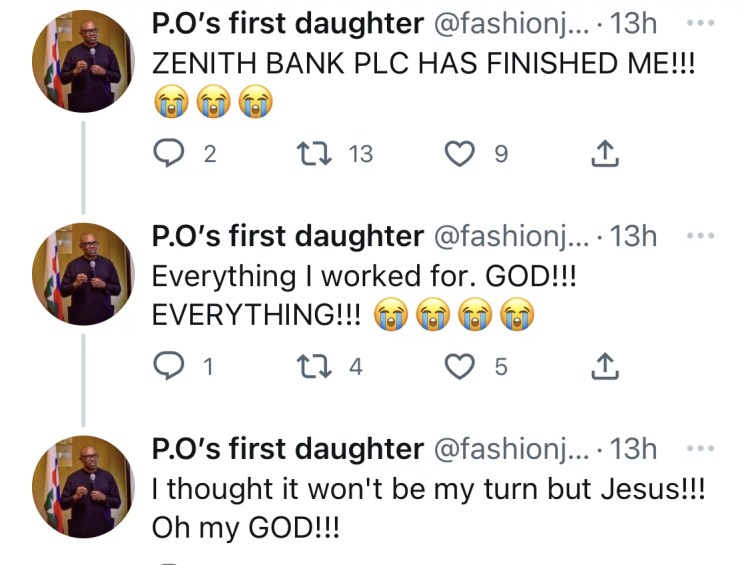Click the 13h timestamp on the third tweet

[632, 450]
